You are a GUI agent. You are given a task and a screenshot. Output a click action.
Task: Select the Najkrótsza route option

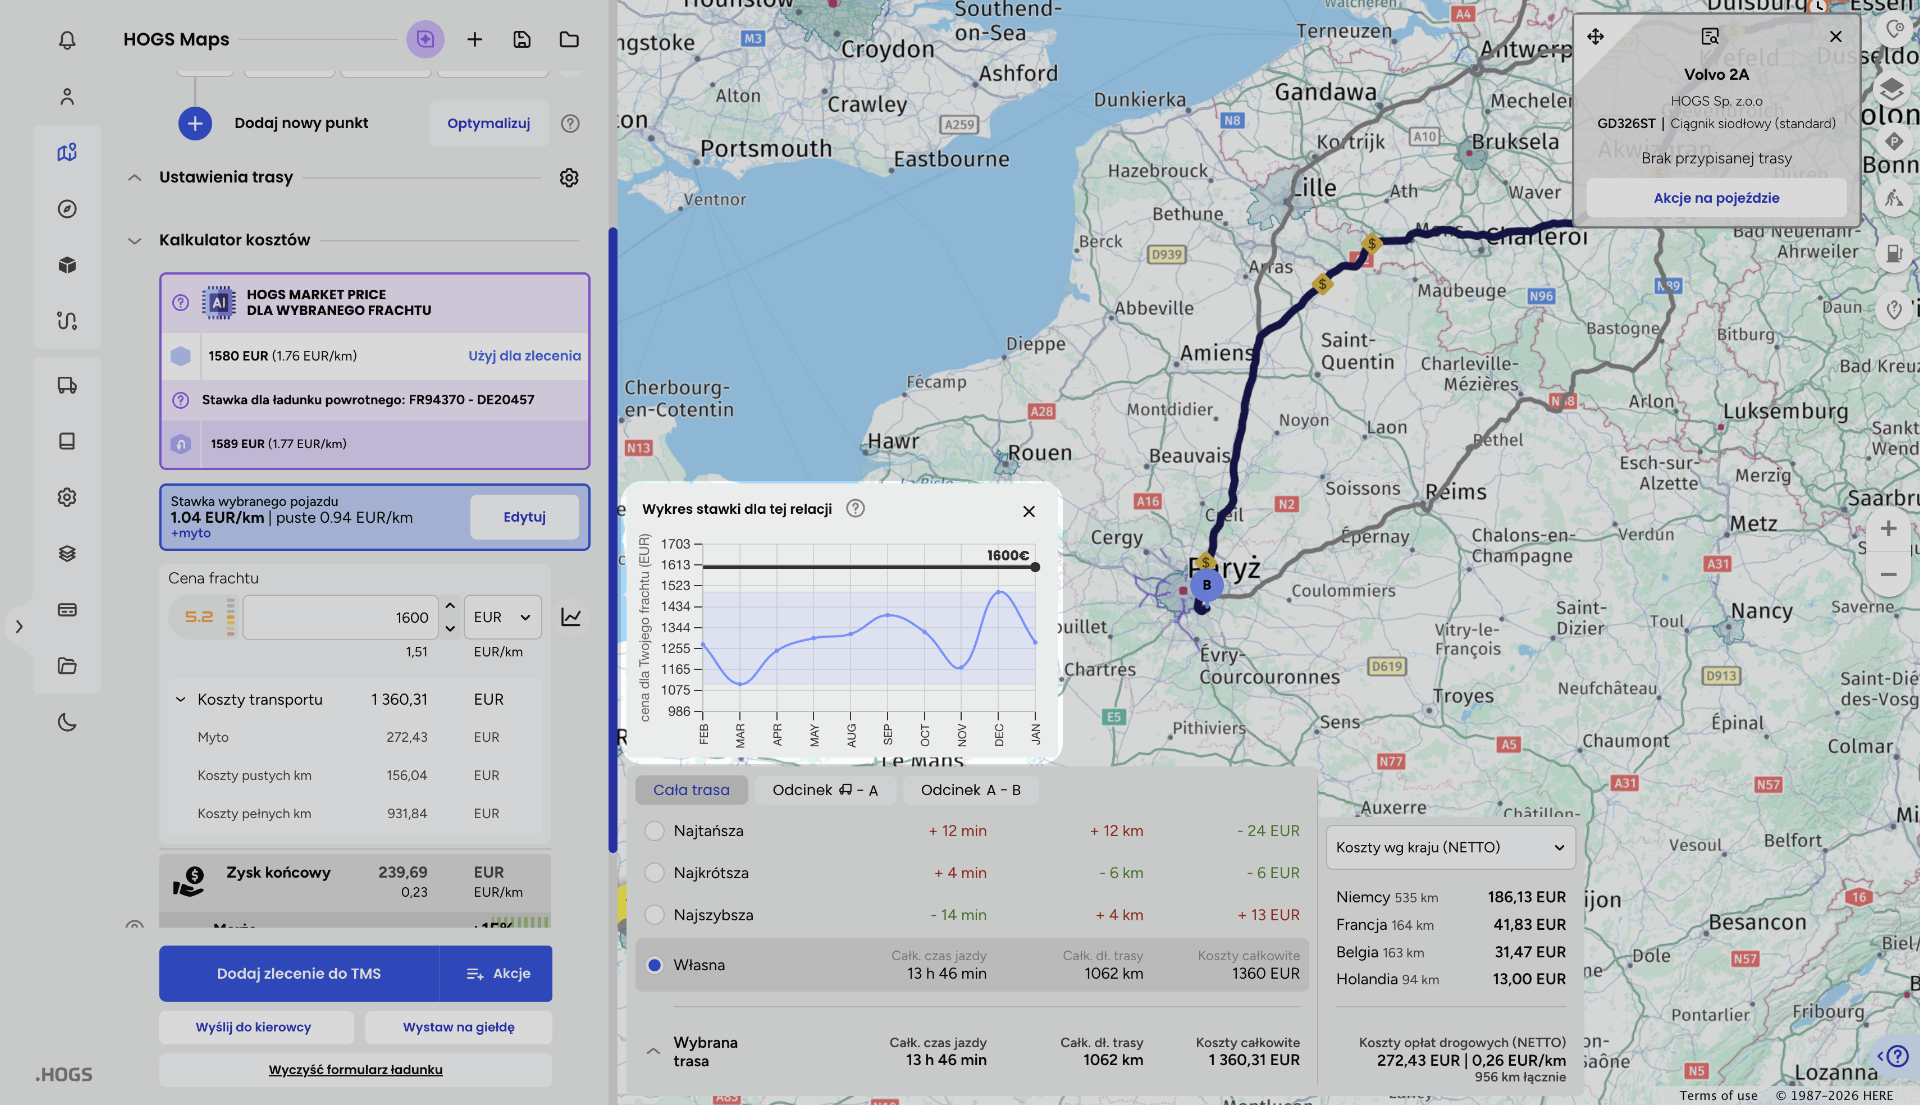[x=655, y=873]
